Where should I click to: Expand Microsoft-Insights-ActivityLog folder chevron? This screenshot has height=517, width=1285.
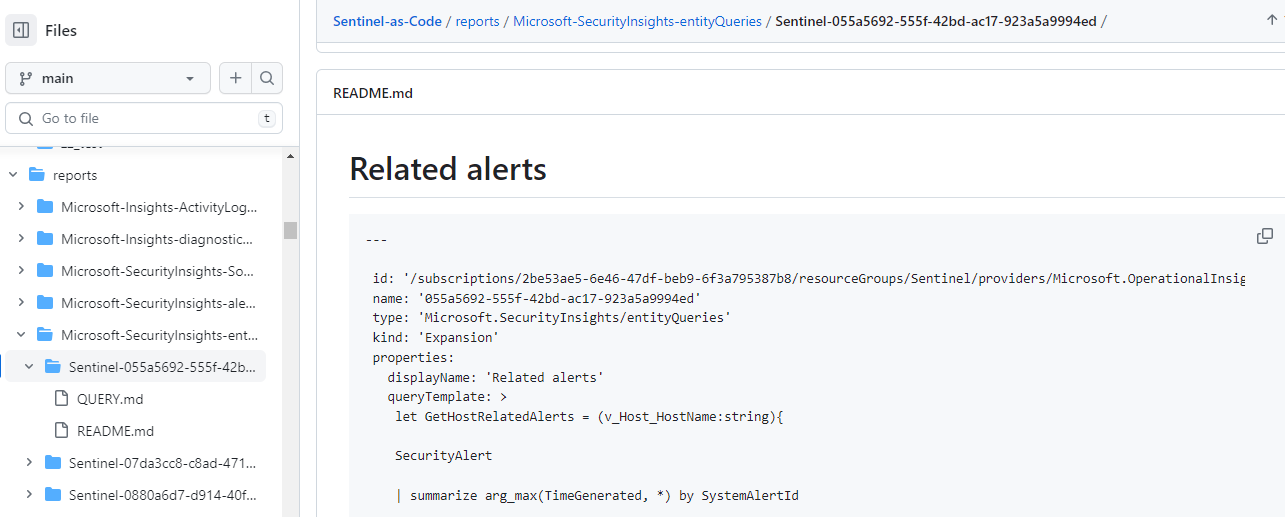(21, 207)
